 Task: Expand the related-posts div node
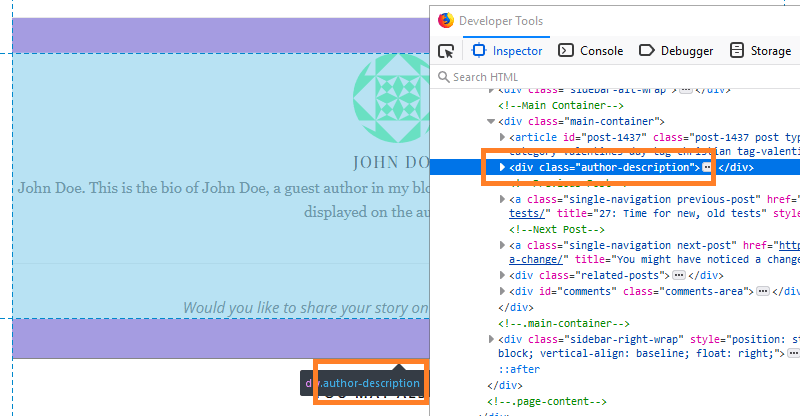coord(502,276)
